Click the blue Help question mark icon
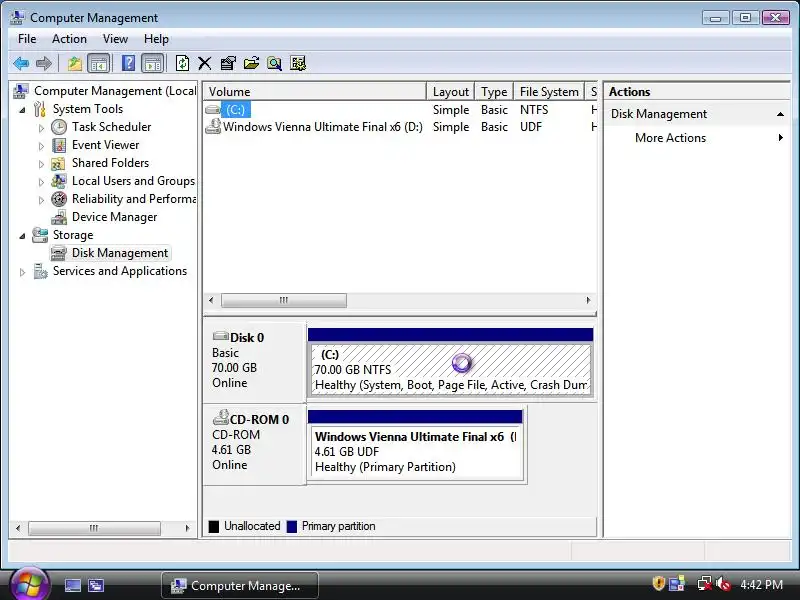 tap(129, 63)
